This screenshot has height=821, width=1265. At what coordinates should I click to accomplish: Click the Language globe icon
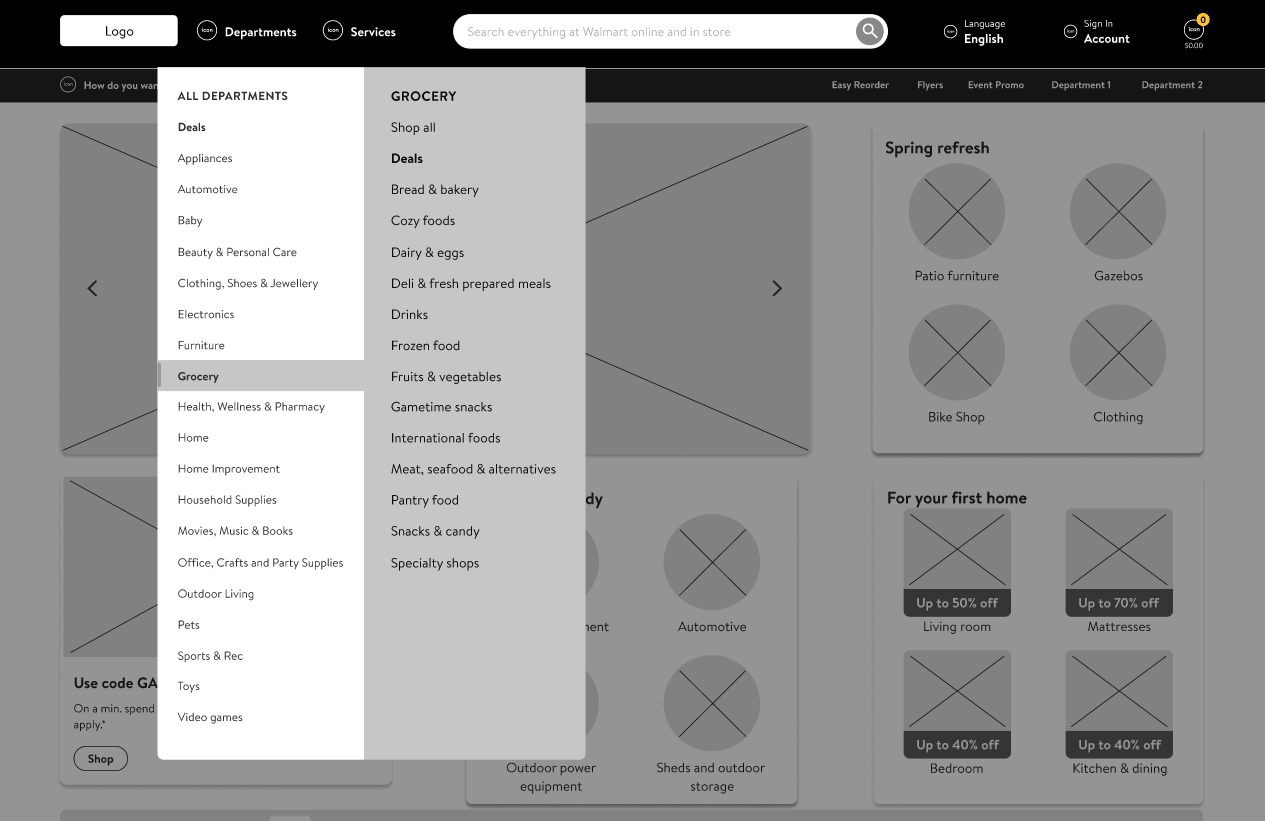(950, 31)
